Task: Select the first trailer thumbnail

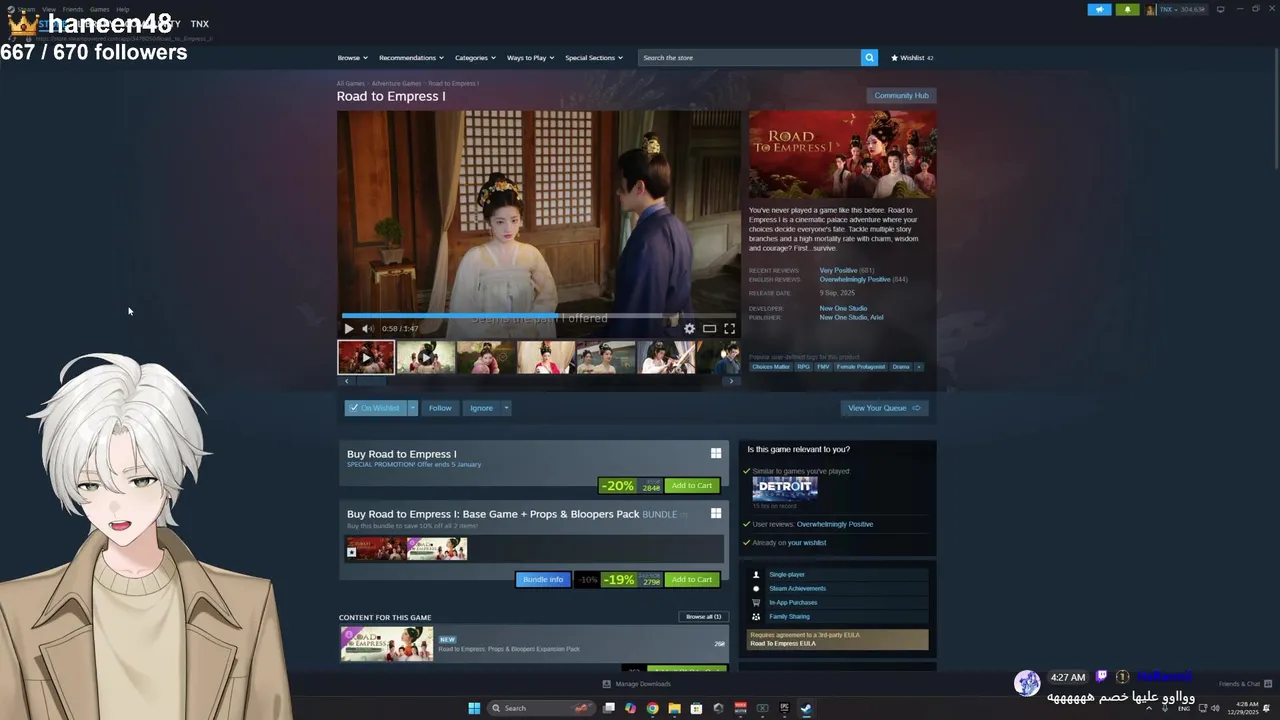Action: point(366,357)
